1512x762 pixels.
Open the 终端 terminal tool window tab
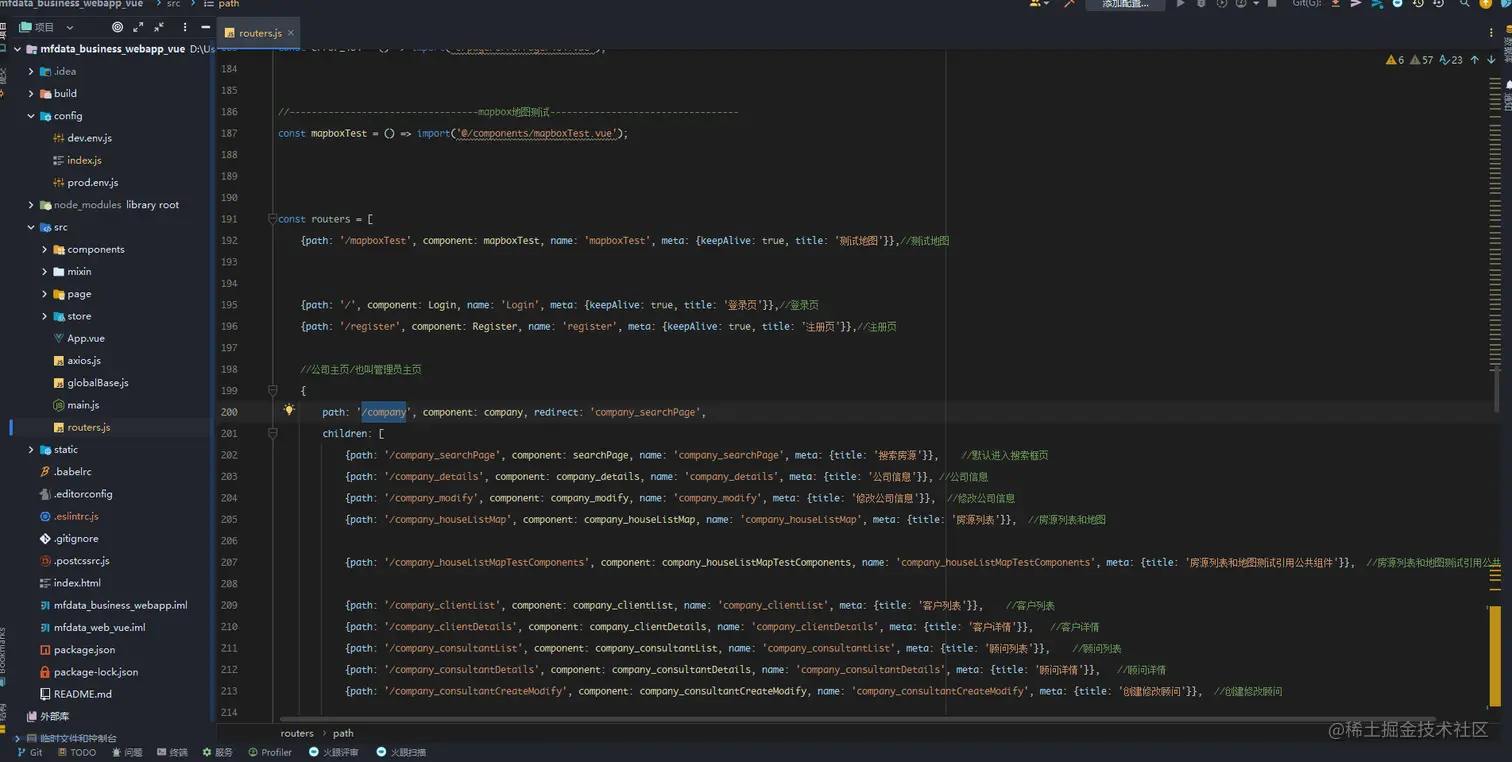point(172,752)
